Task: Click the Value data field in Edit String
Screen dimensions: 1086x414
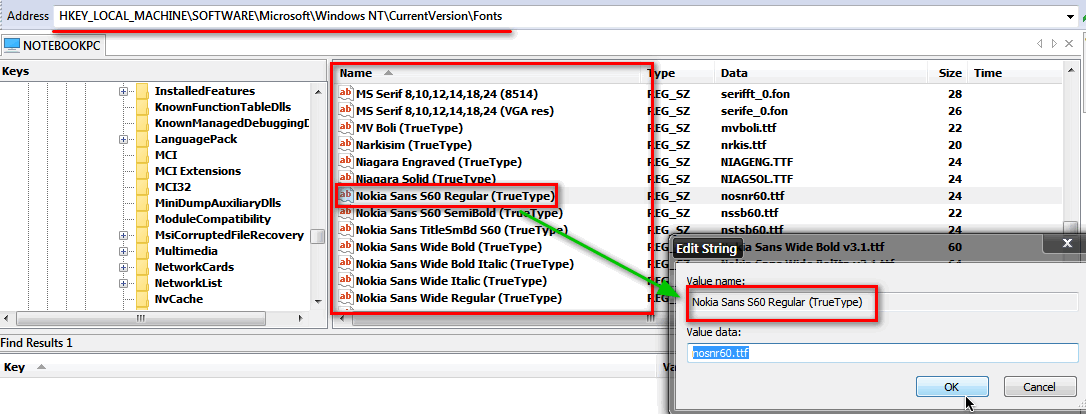Action: point(883,353)
